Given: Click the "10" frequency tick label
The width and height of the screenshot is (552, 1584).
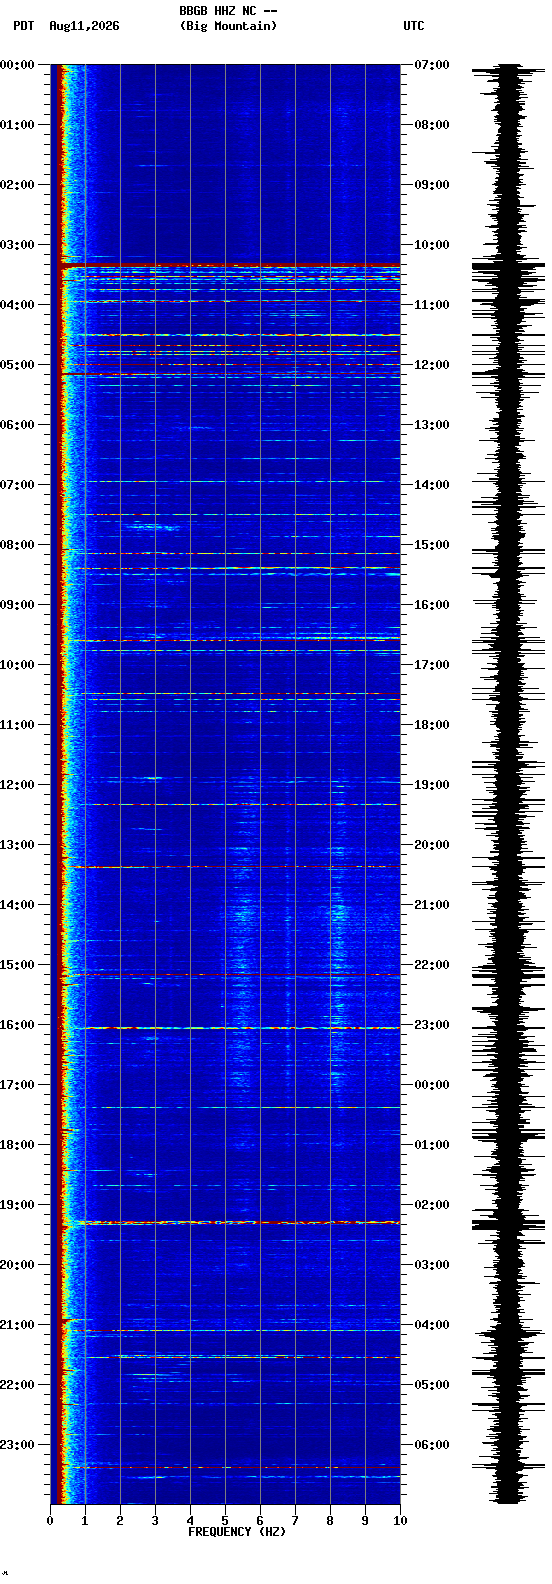Looking at the screenshot, I should [x=400, y=1521].
